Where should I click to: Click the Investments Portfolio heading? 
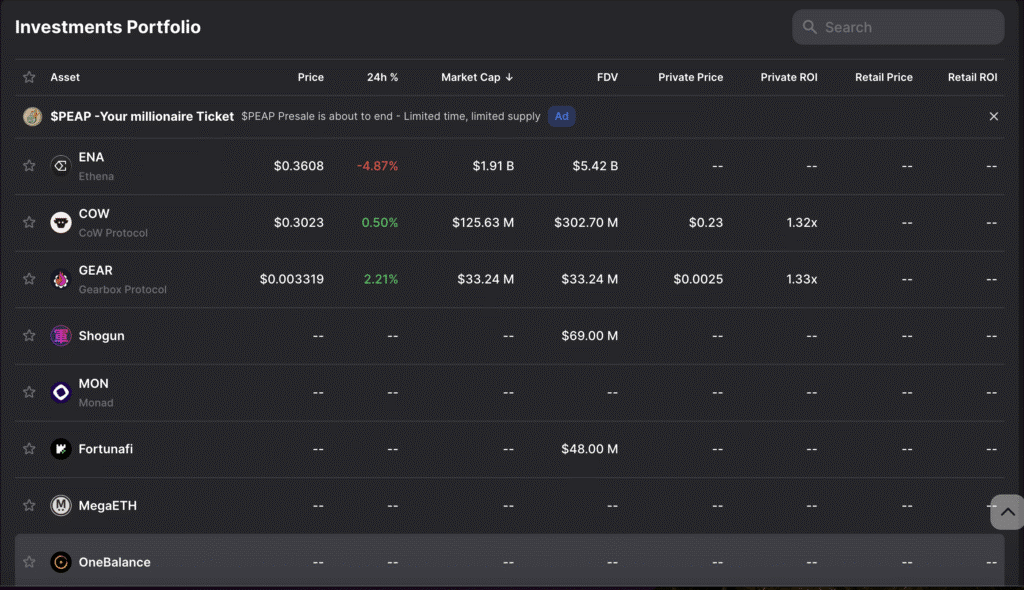(108, 27)
